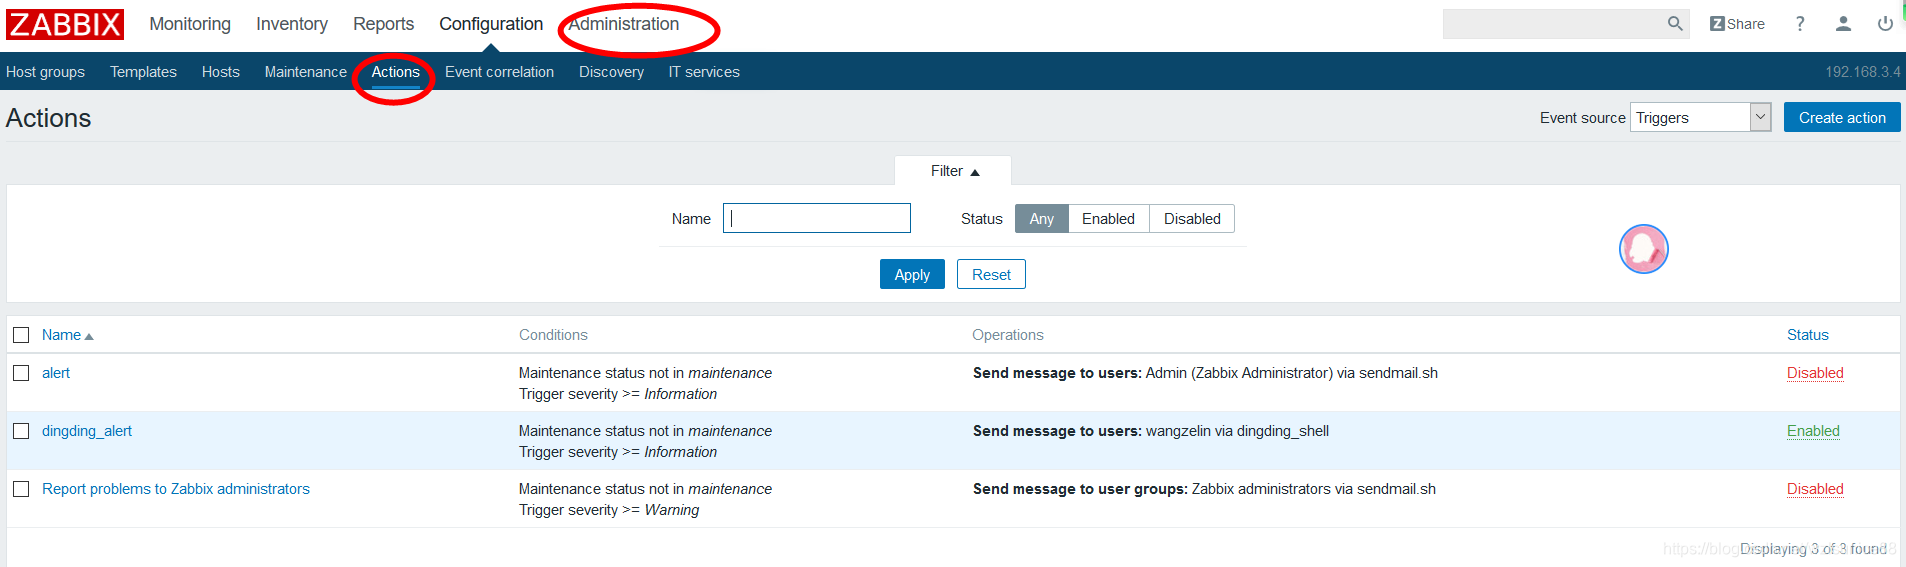Select the Any status filter

pyautogui.click(x=1041, y=219)
